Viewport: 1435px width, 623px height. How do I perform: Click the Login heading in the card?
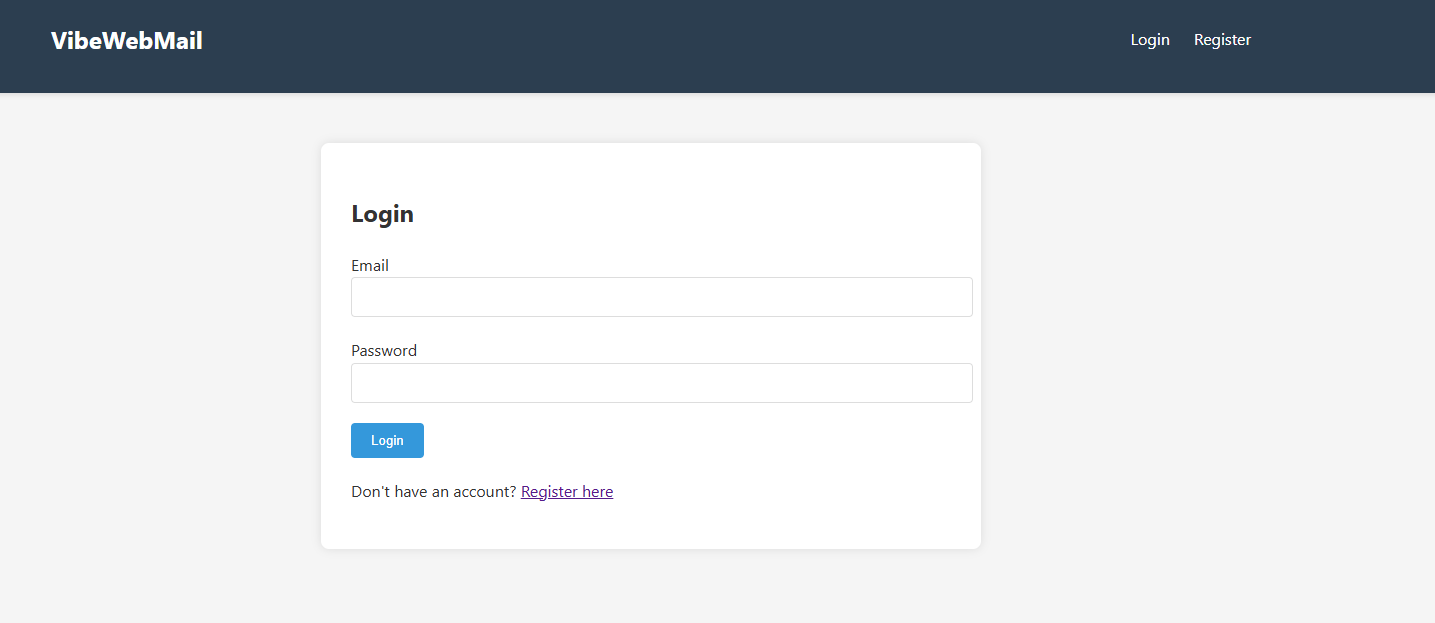[382, 214]
